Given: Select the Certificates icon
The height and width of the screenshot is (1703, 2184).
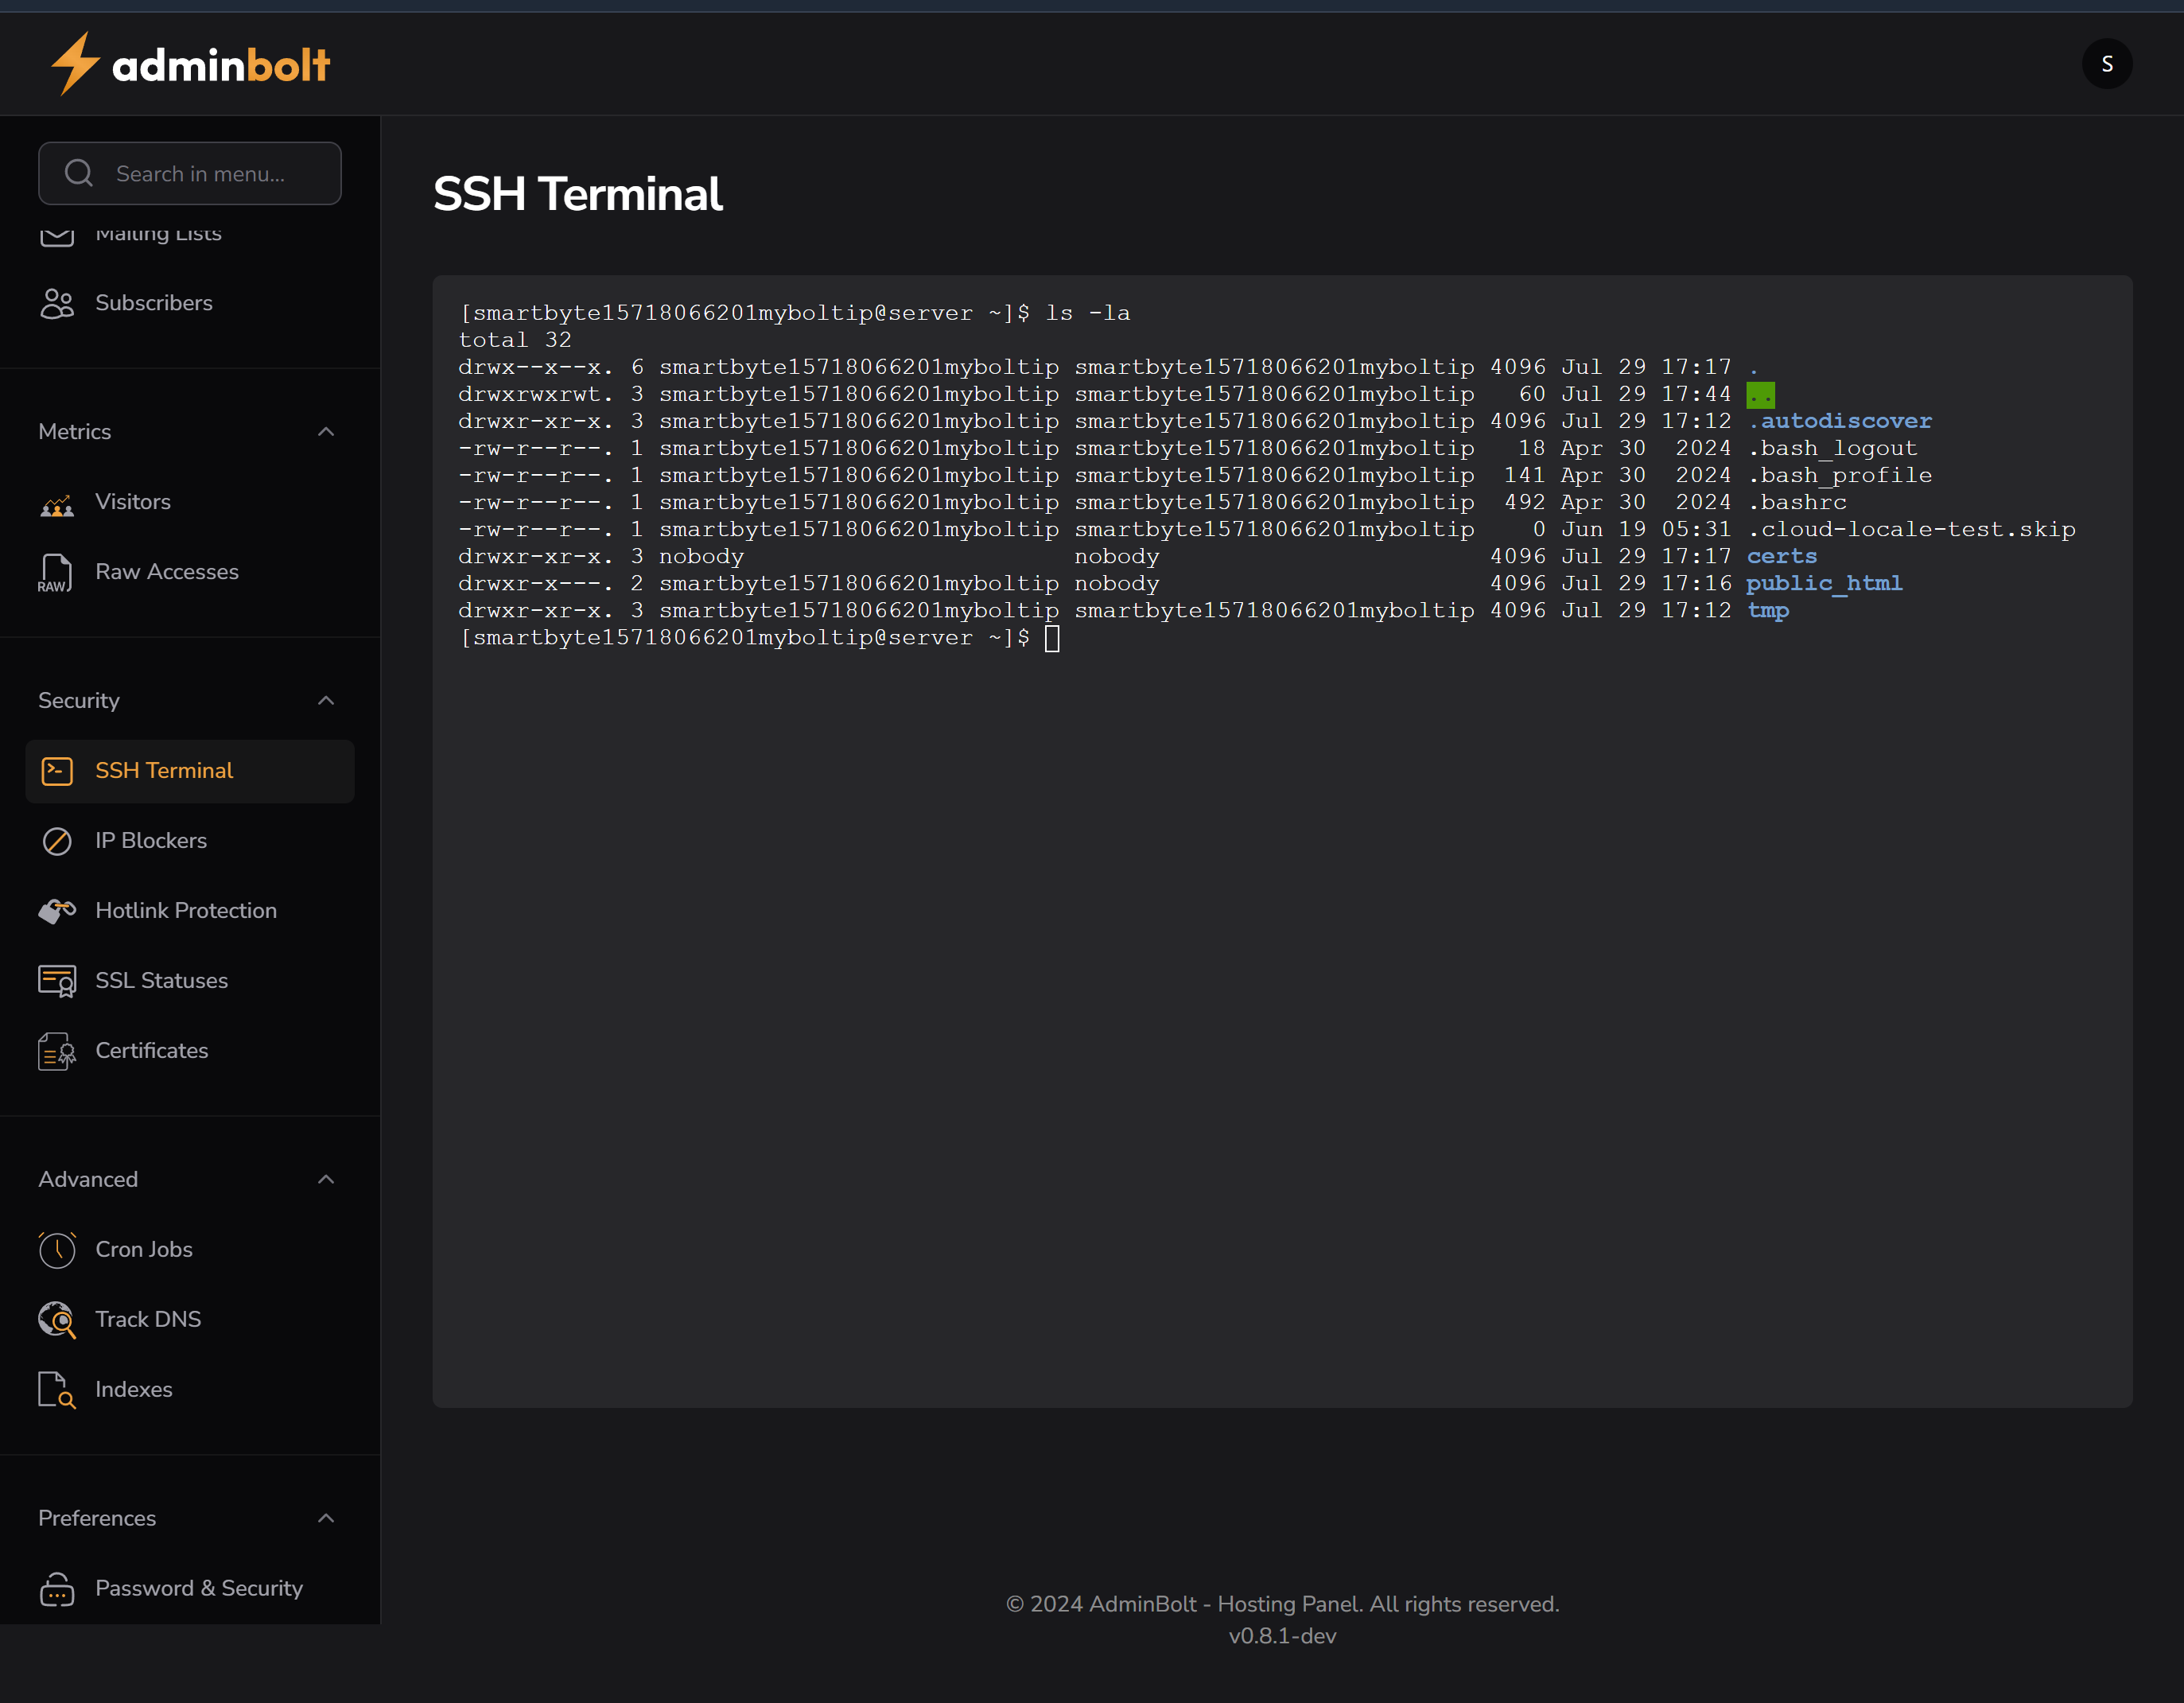Looking at the screenshot, I should pyautogui.click(x=57, y=1051).
